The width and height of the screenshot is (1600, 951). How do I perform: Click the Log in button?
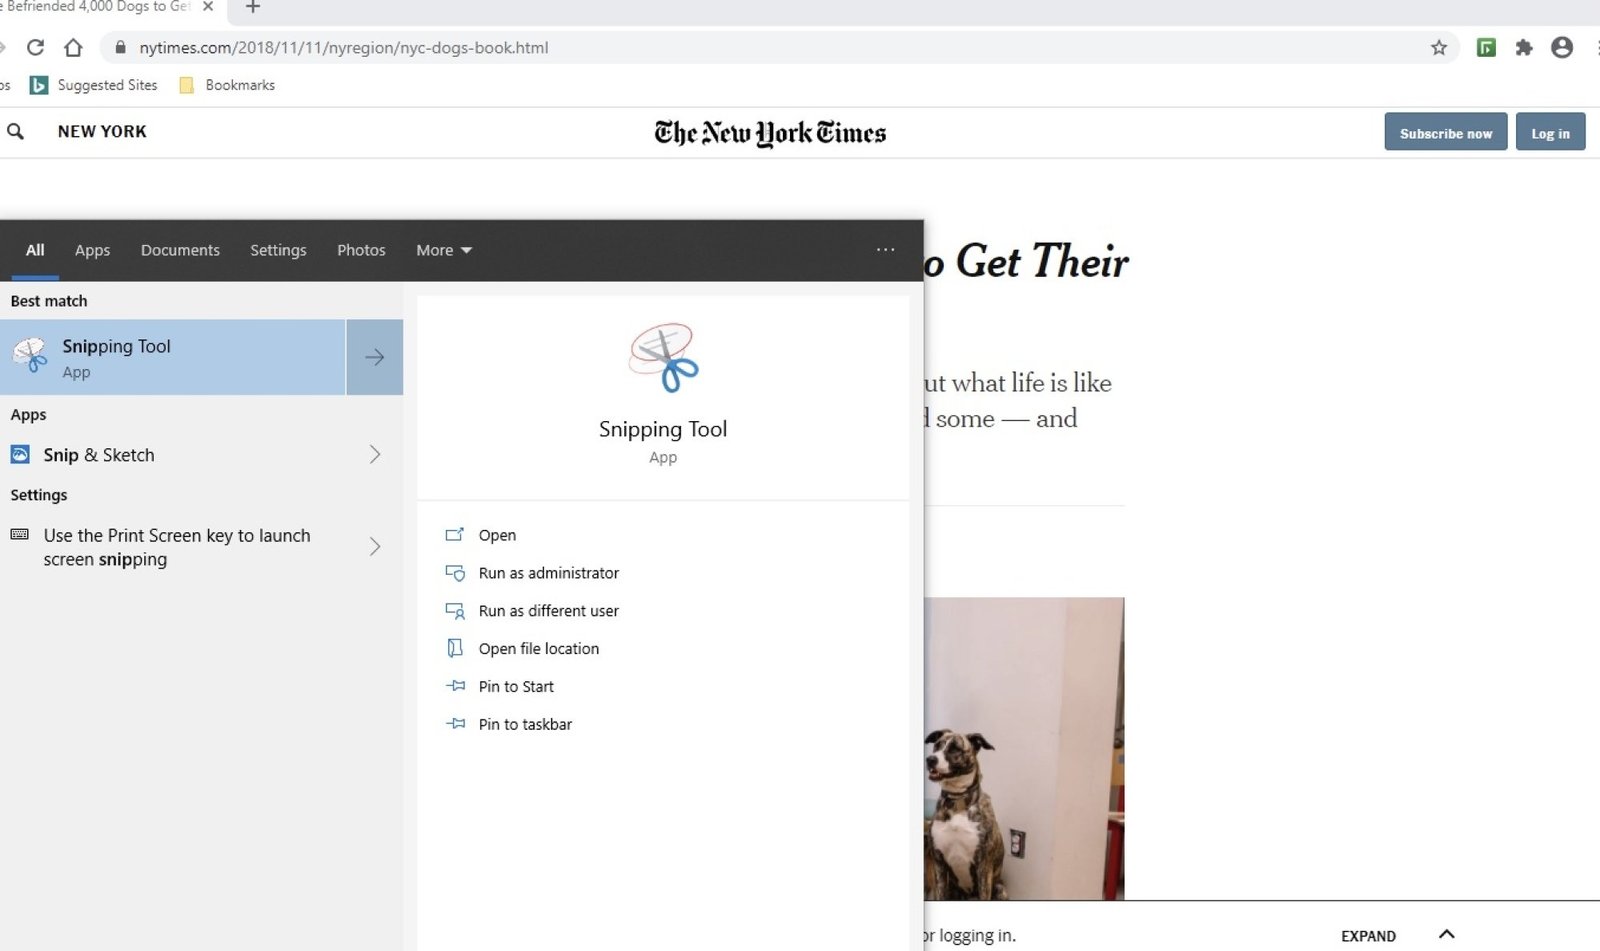(x=1550, y=132)
